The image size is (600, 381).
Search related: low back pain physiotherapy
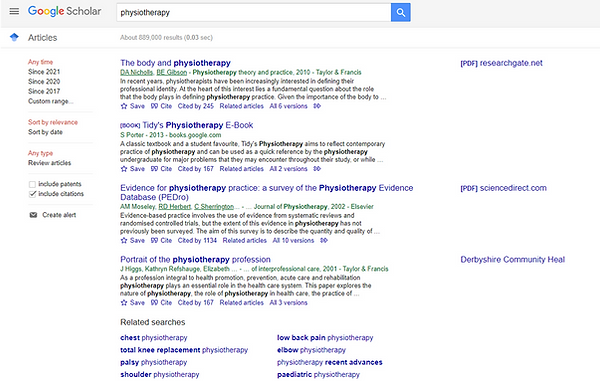tap(325, 338)
